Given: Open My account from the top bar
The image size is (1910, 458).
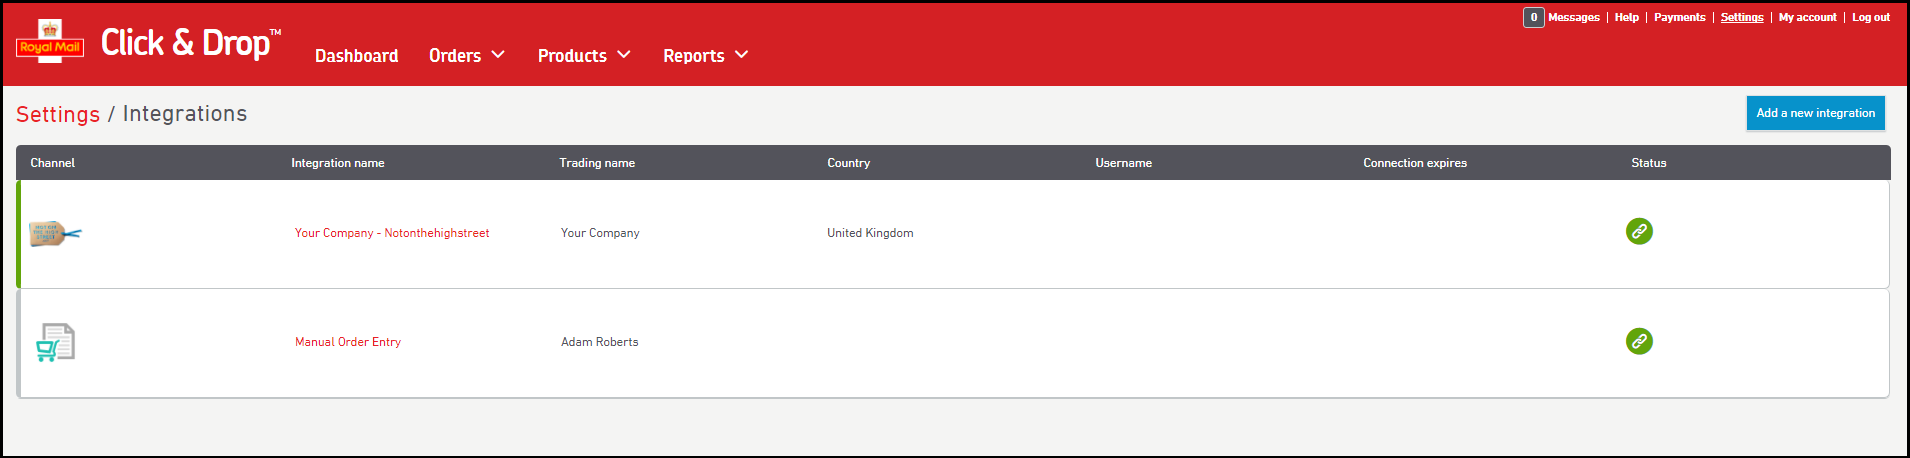Looking at the screenshot, I should pyautogui.click(x=1807, y=17).
